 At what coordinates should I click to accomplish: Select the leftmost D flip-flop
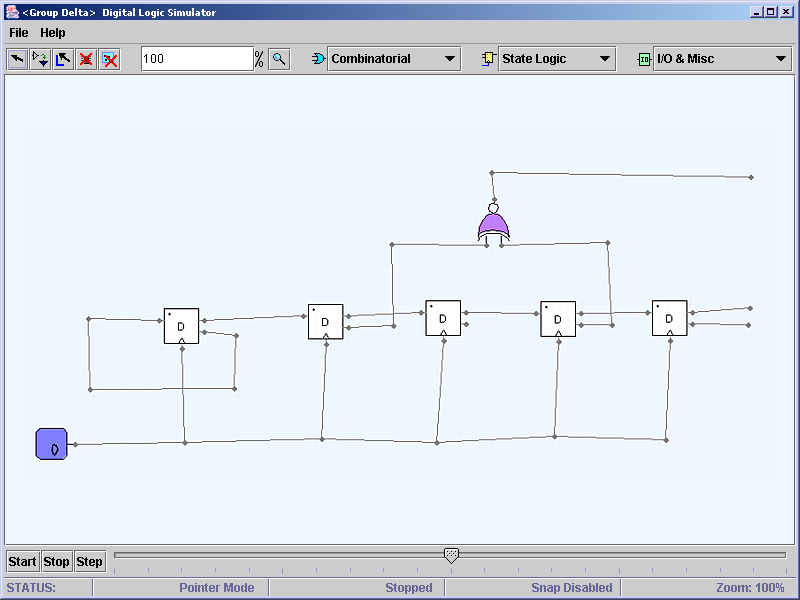181,326
